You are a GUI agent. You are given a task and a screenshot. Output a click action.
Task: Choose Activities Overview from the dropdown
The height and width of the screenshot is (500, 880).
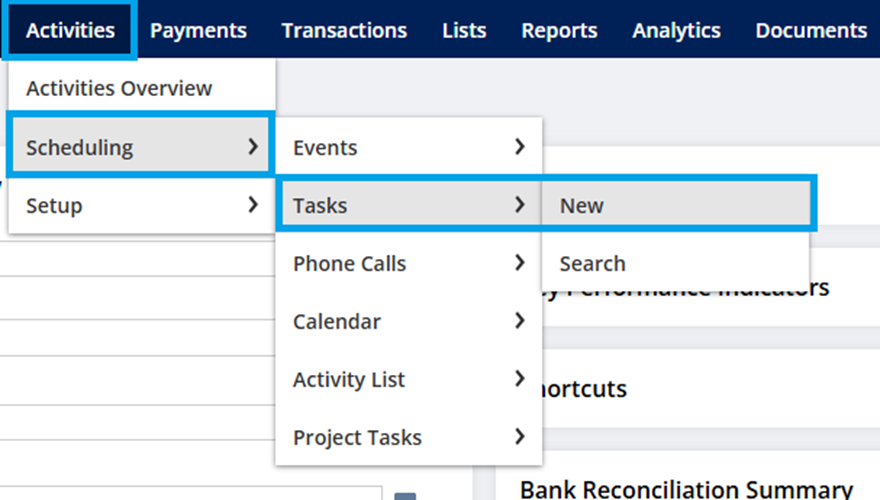tap(119, 88)
